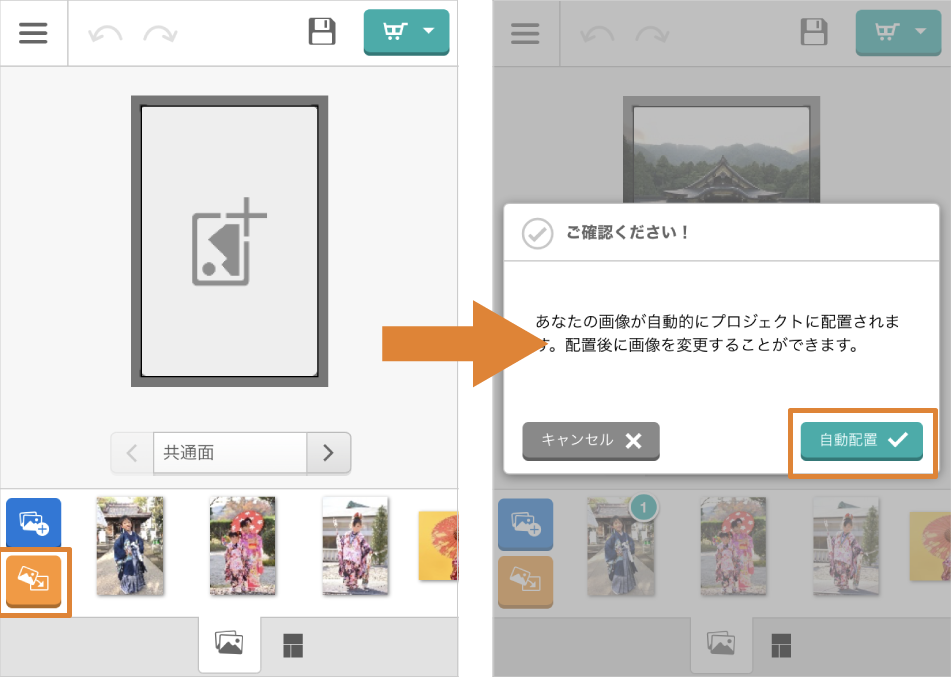Confirm with 自動配置 button
Viewport: 951px width, 677px height.
[x=862, y=441]
